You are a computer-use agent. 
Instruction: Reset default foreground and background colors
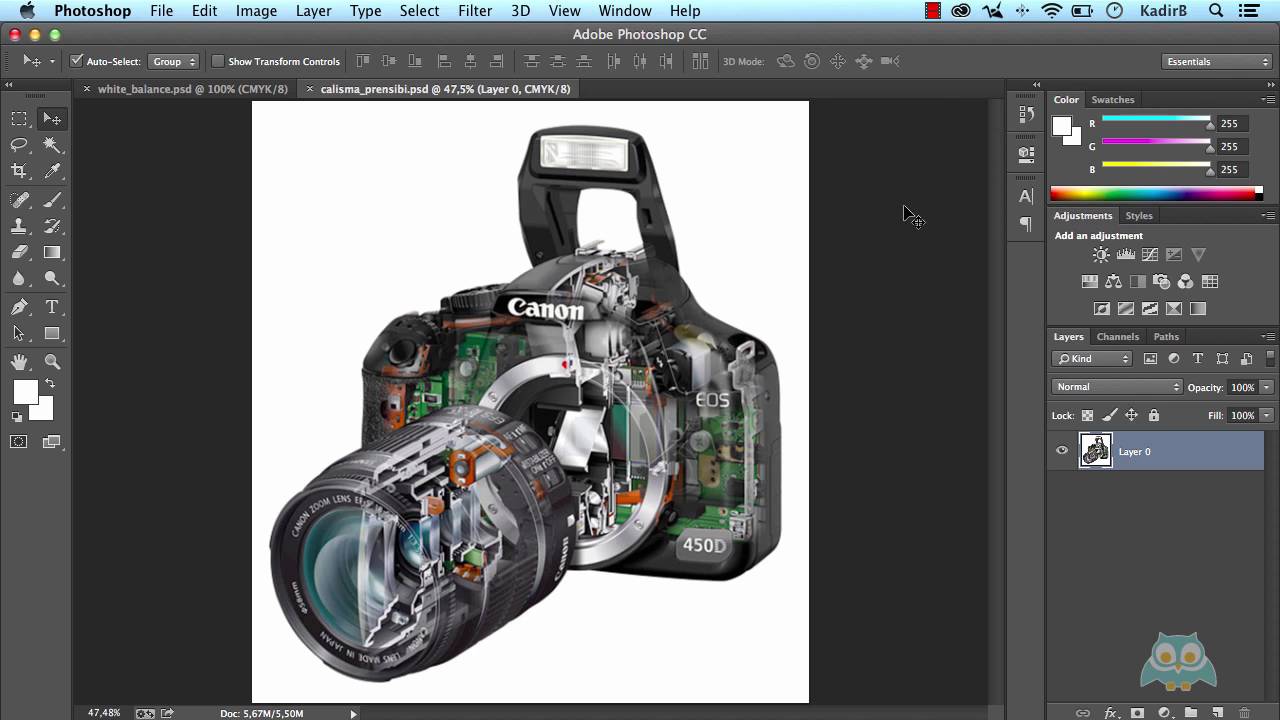[16, 417]
